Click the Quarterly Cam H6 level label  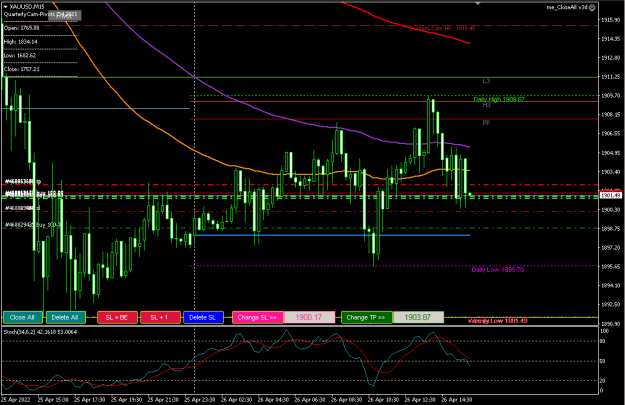coord(442,28)
